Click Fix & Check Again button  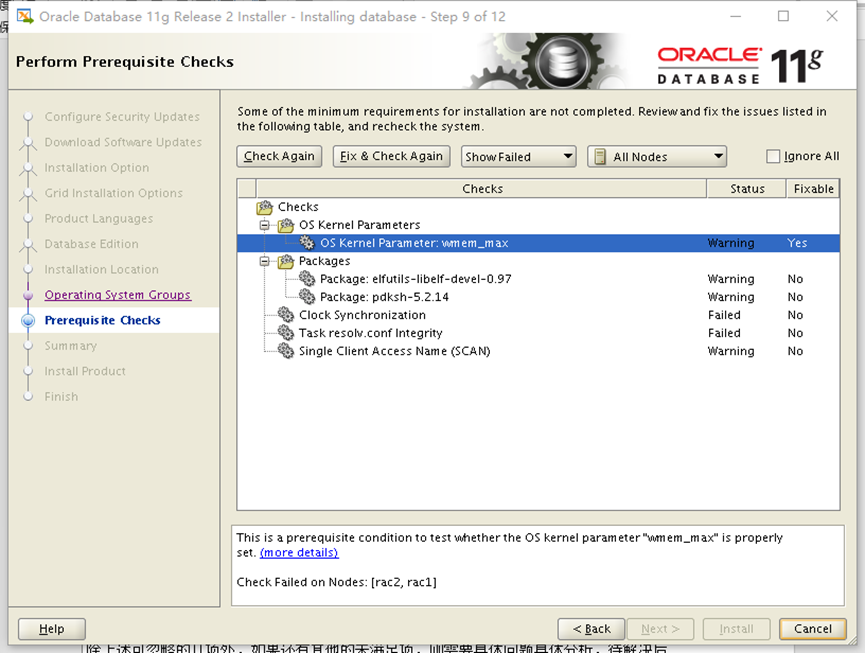391,157
